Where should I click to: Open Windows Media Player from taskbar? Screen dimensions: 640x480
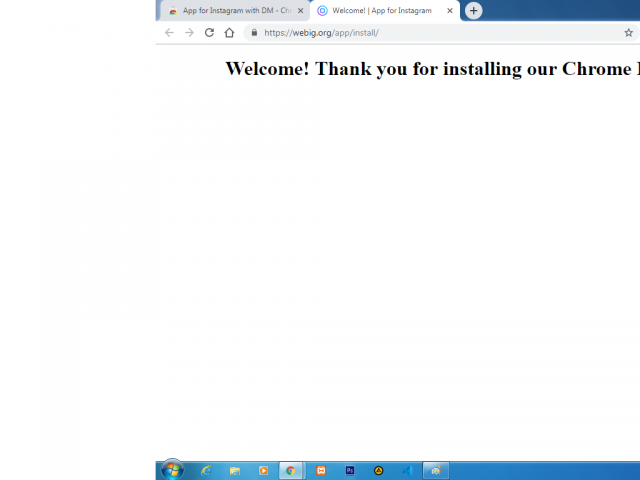tap(263, 471)
